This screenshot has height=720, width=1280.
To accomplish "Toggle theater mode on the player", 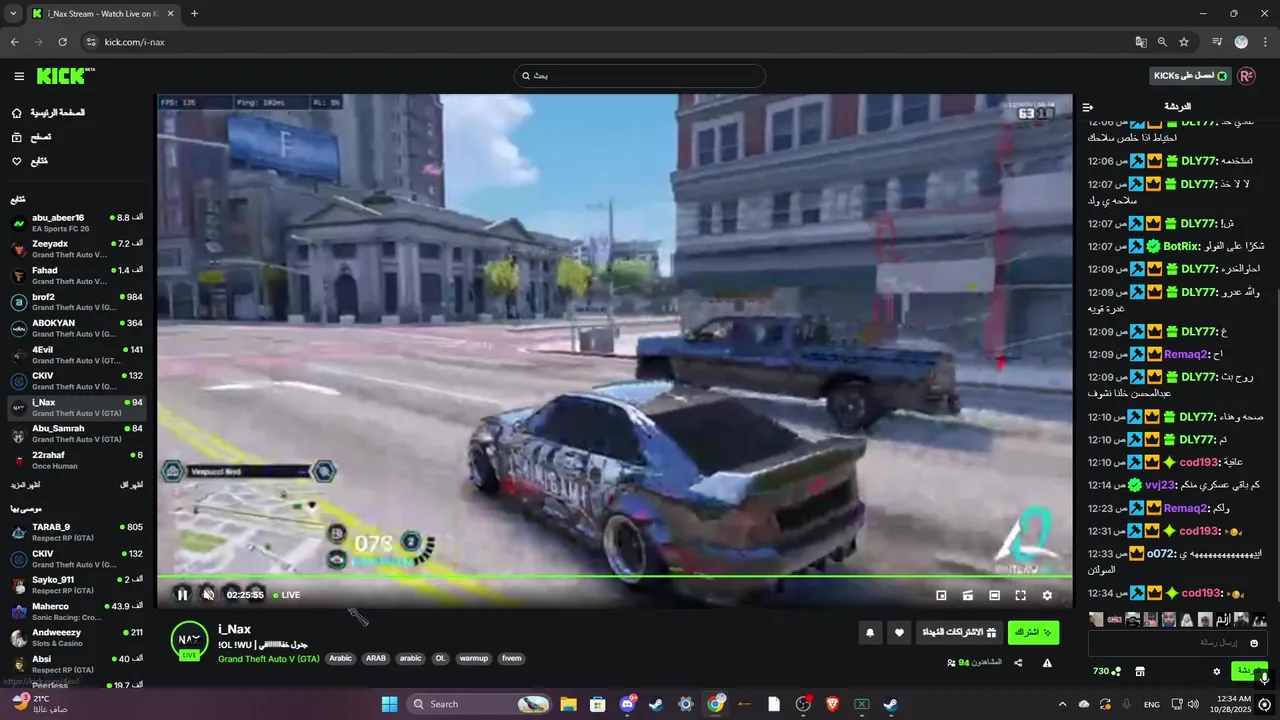I will (x=994, y=595).
